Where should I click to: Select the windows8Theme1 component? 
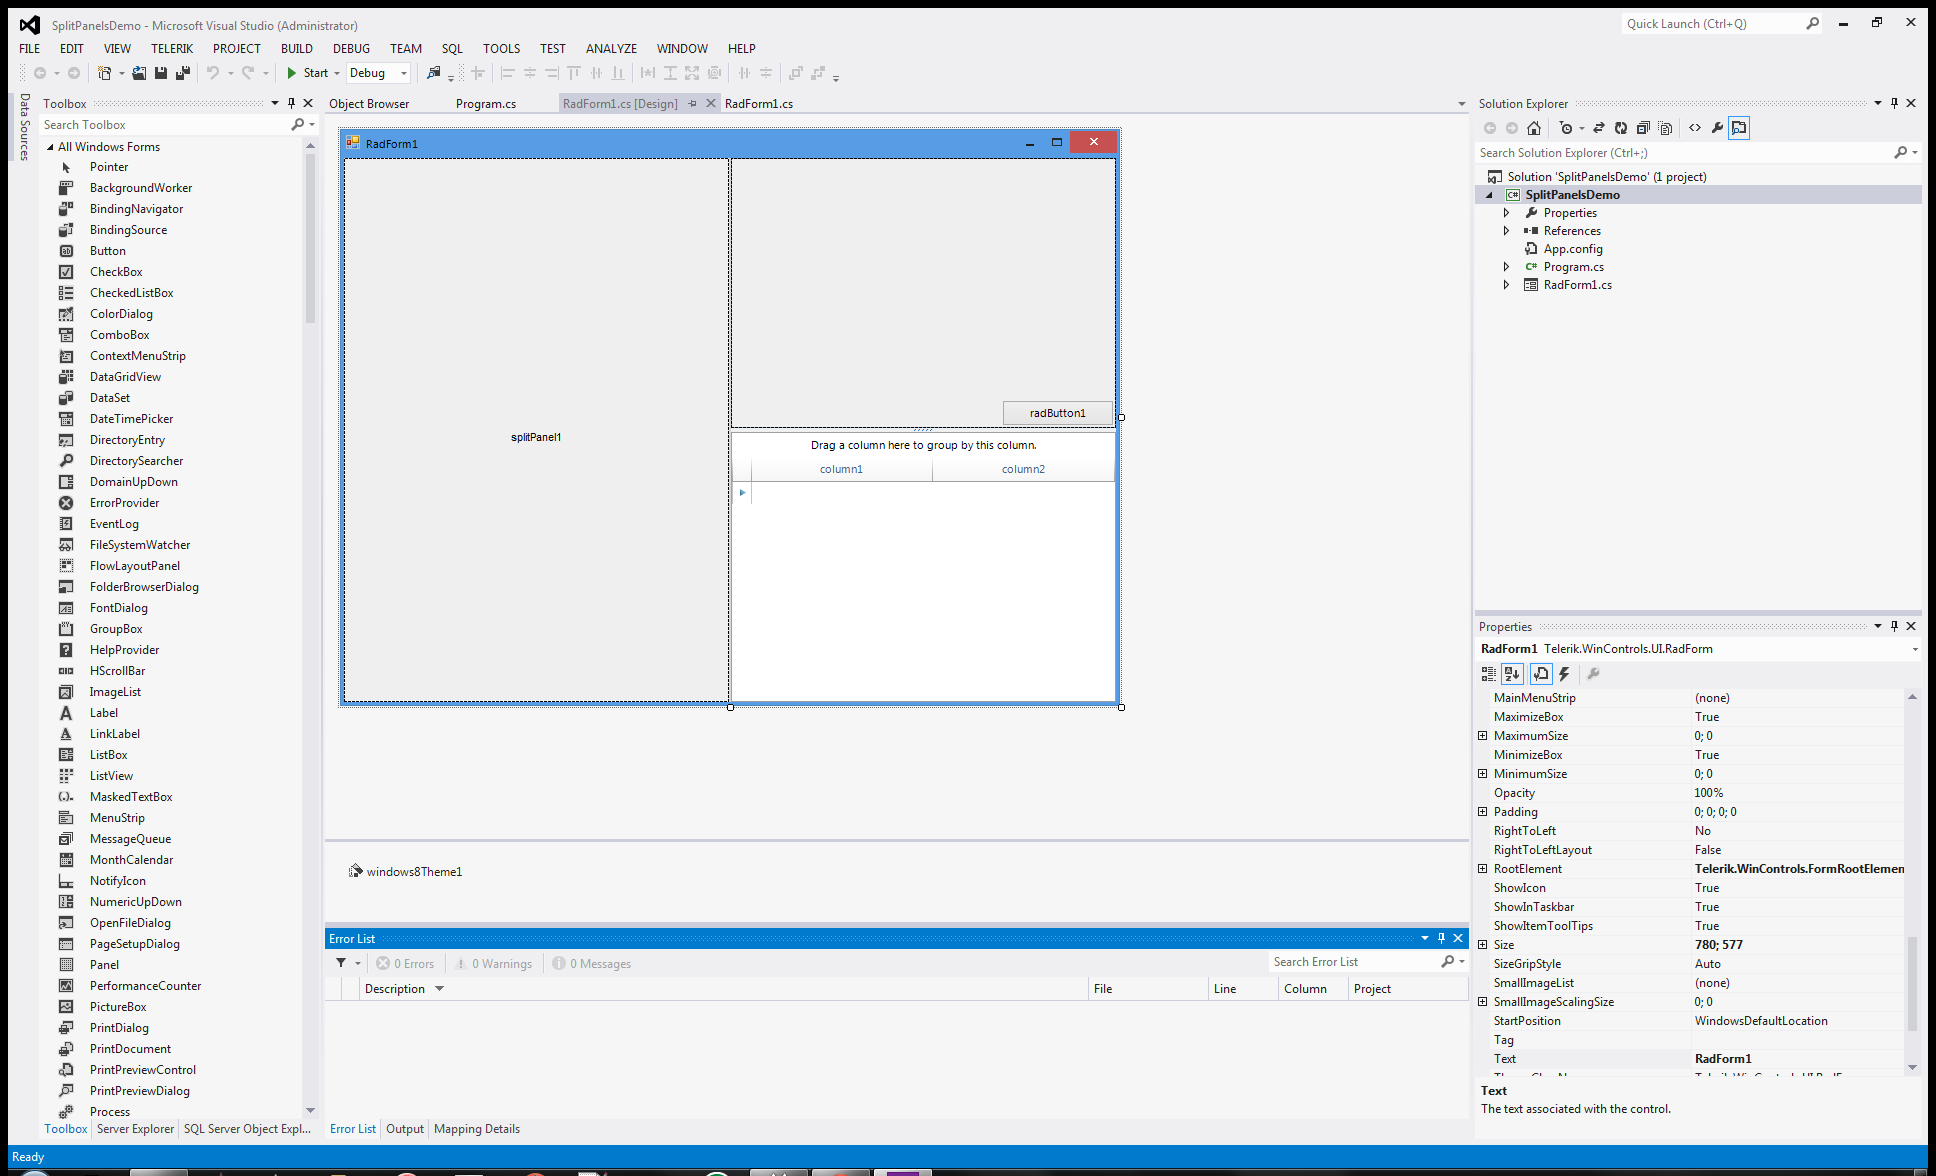(405, 872)
